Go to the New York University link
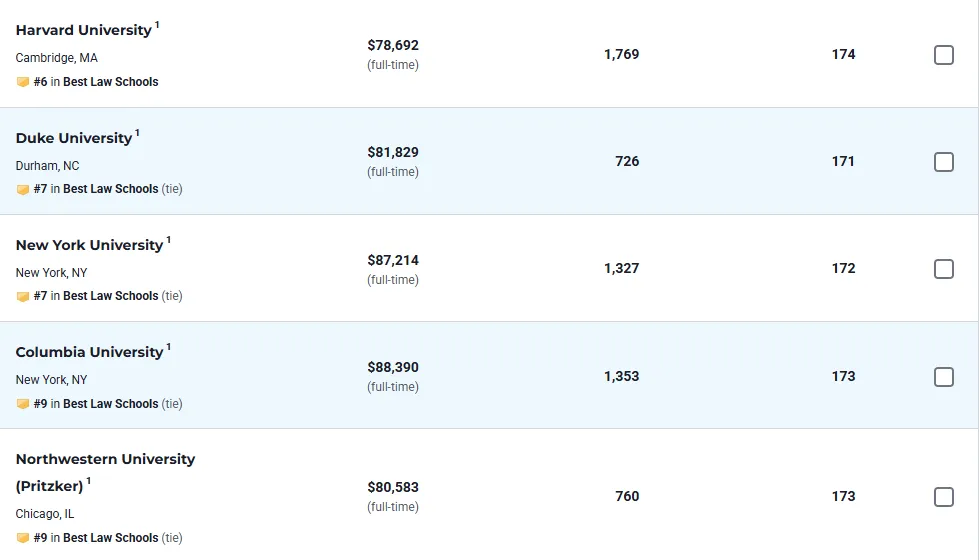 pyautogui.click(x=89, y=245)
